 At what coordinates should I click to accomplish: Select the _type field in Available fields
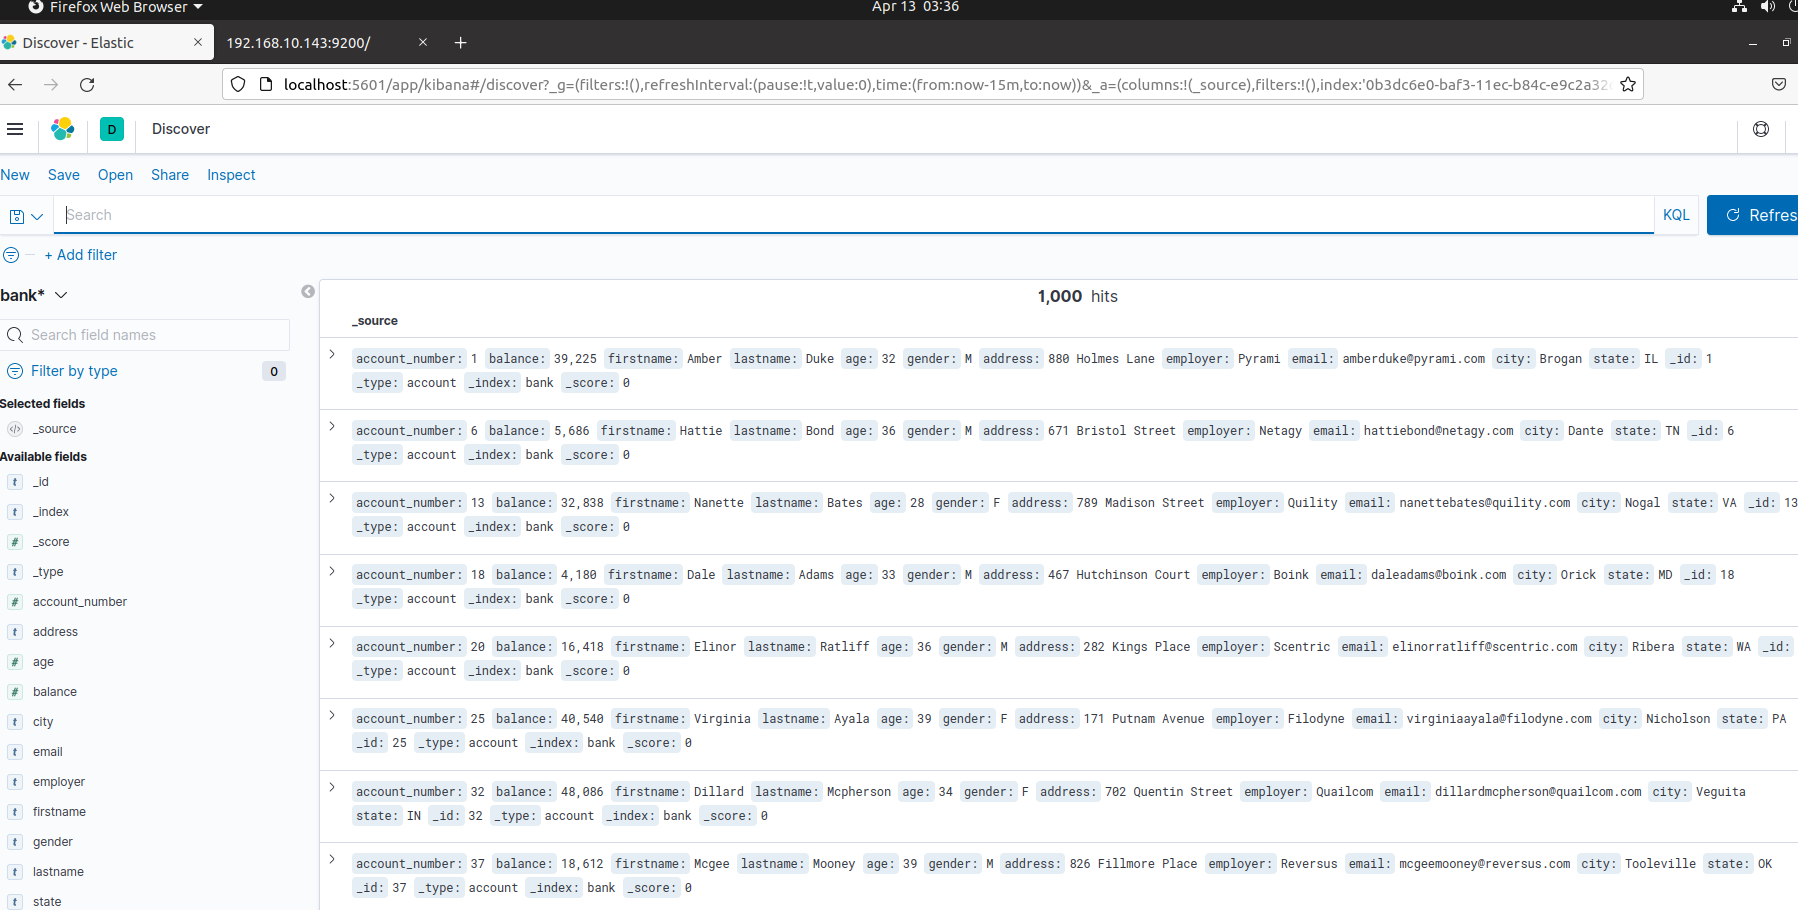[x=48, y=572]
